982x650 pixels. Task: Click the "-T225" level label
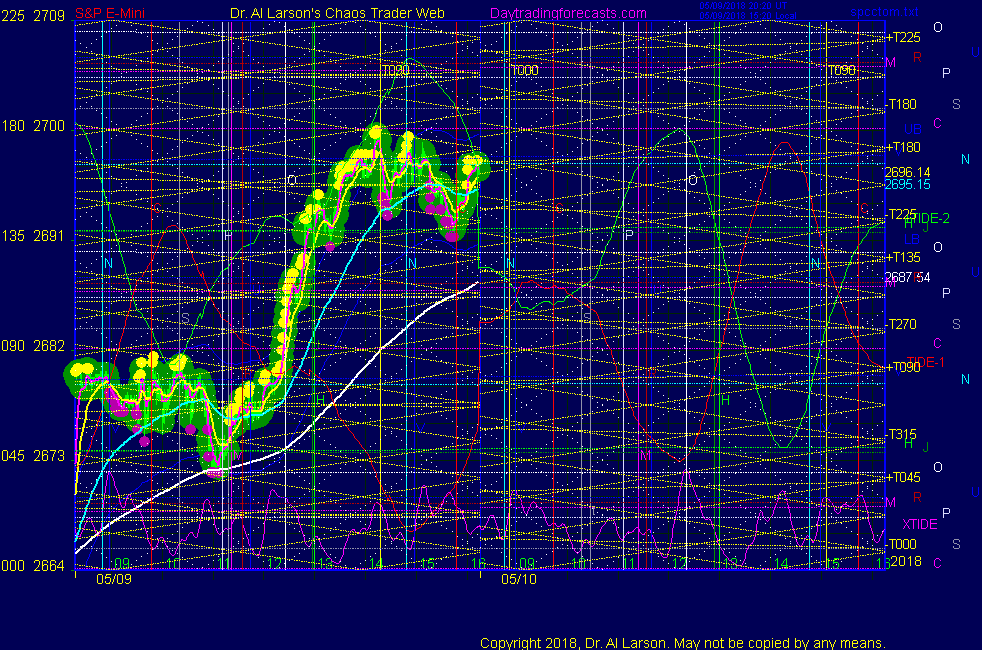(901, 214)
